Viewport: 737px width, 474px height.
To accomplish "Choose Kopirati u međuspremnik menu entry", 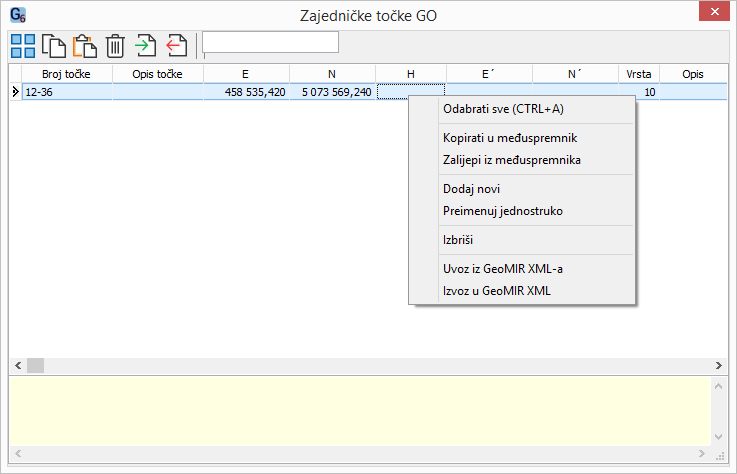I will tap(522, 138).
